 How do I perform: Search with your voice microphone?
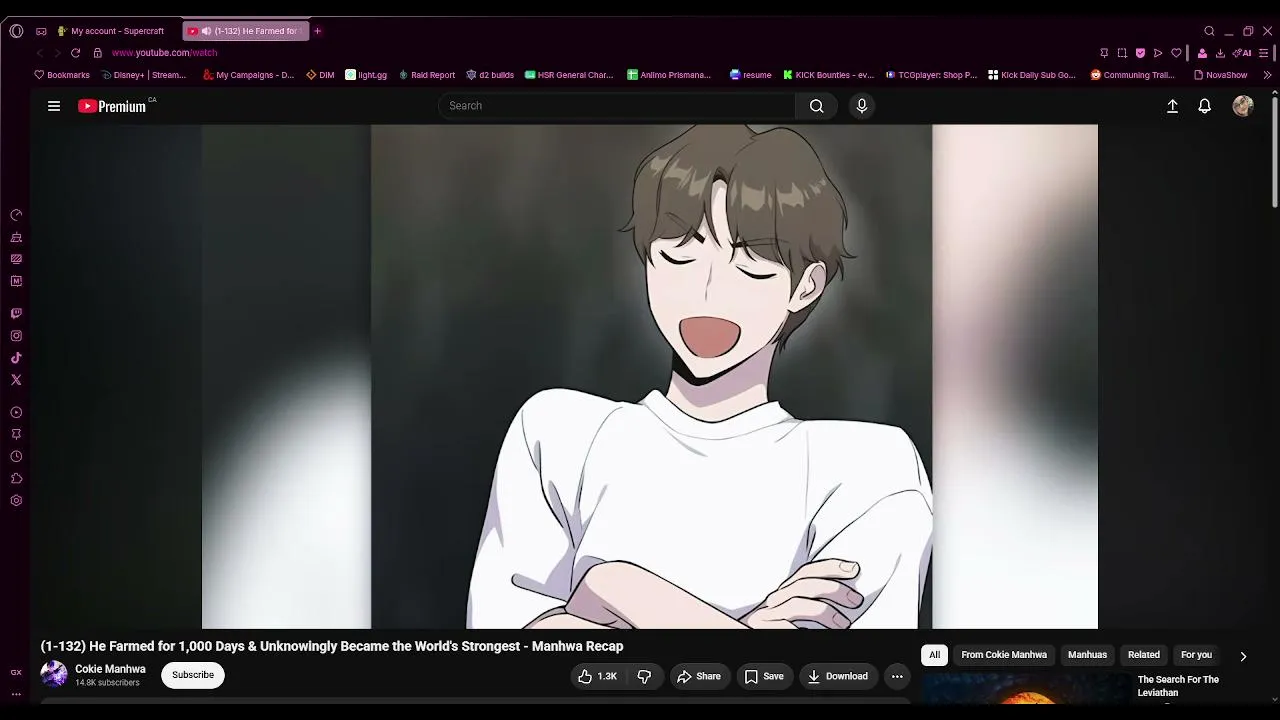pyautogui.click(x=862, y=106)
